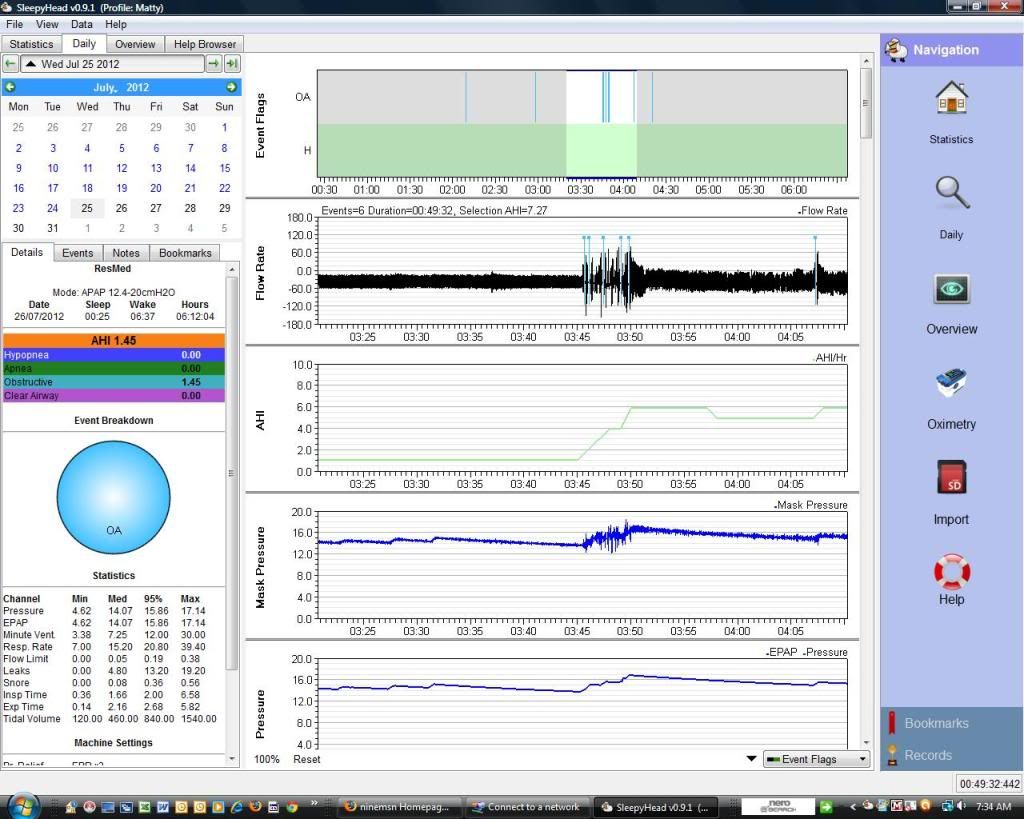Viewport: 1024px width, 819px height.
Task: Click Reset zoom button
Action: click(307, 759)
